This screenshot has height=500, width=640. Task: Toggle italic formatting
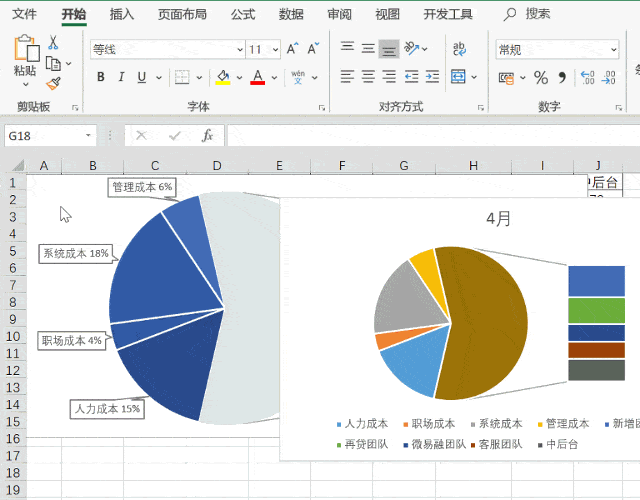pos(121,77)
